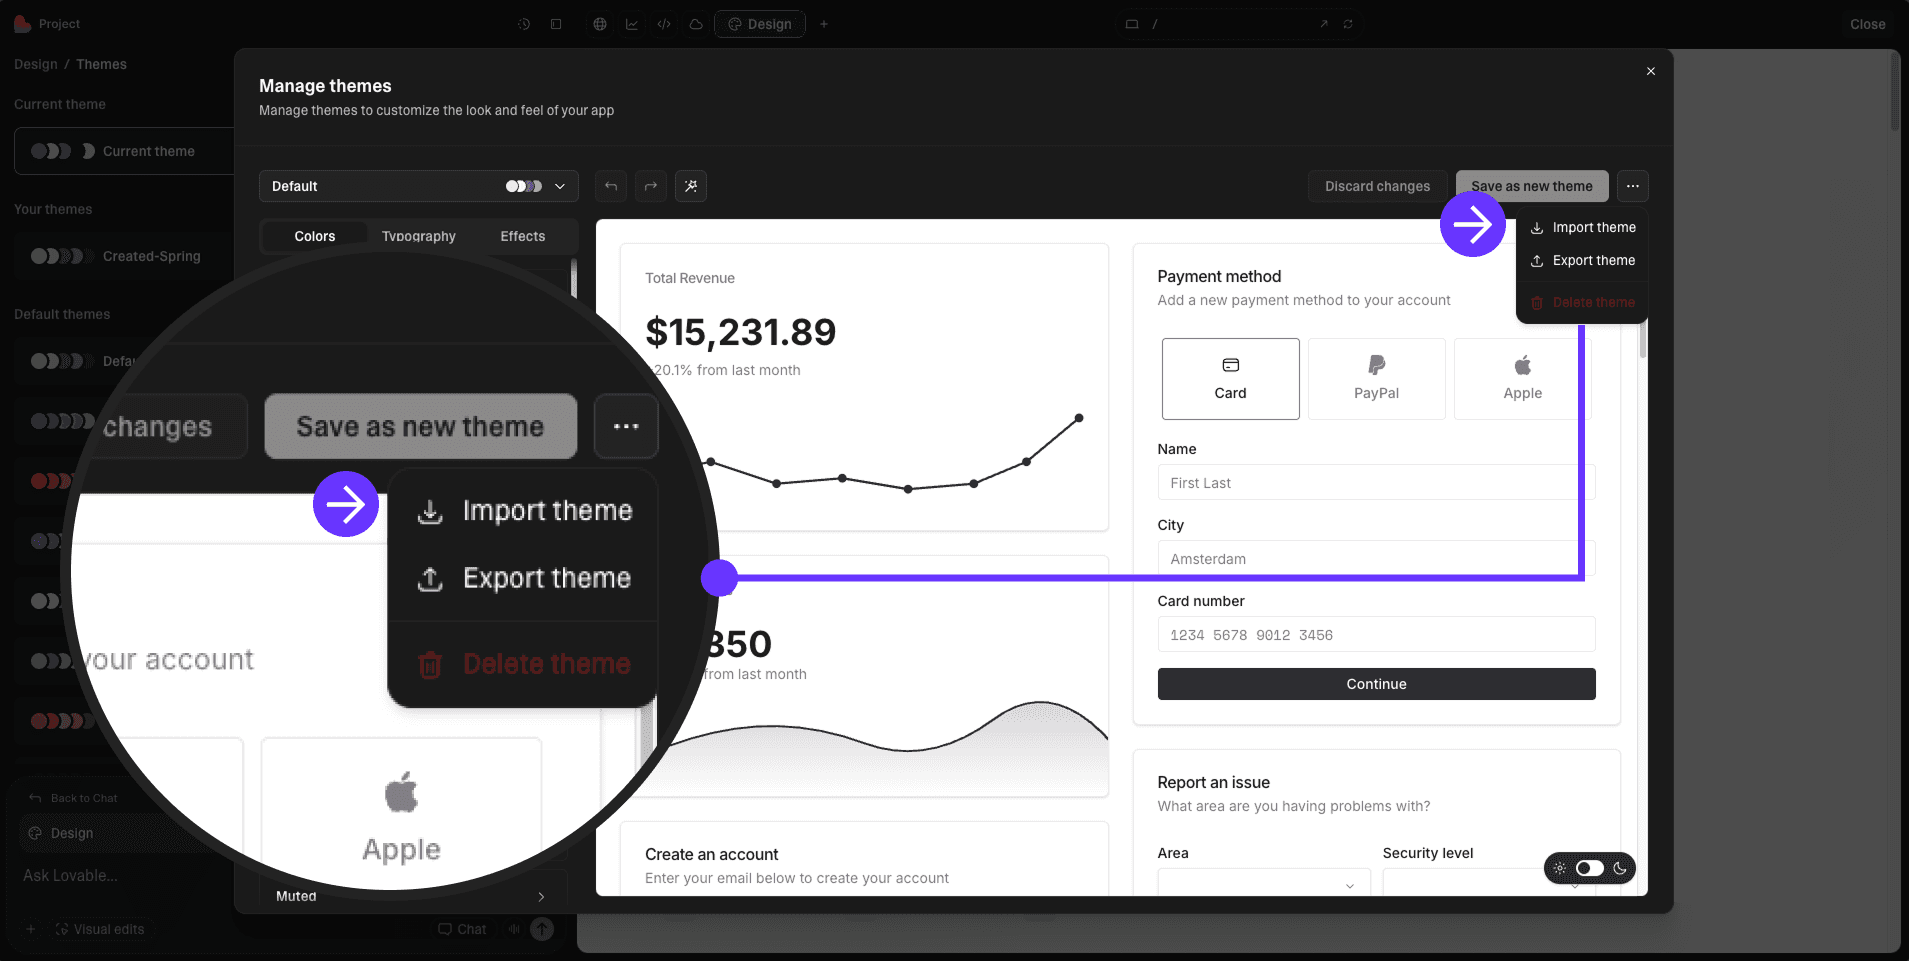Switch to the Typography tab
The width and height of the screenshot is (1909, 961).
418,236
